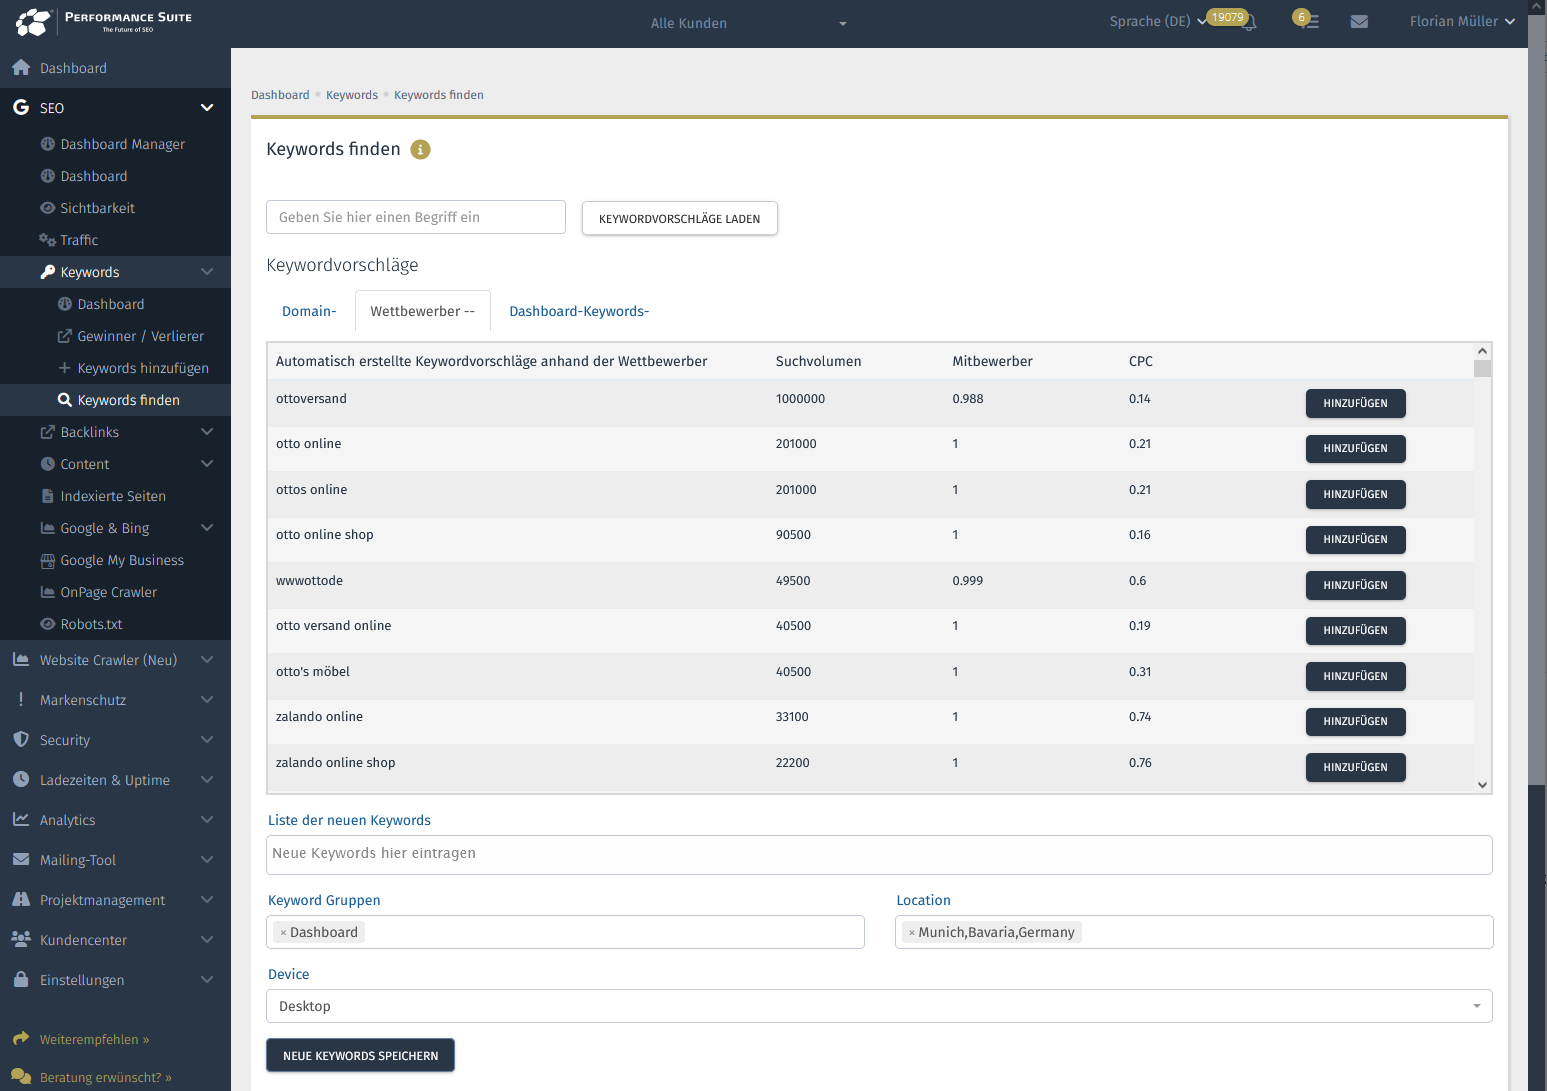Click the Suchvolumen column header
This screenshot has width=1547, height=1091.
818,361
